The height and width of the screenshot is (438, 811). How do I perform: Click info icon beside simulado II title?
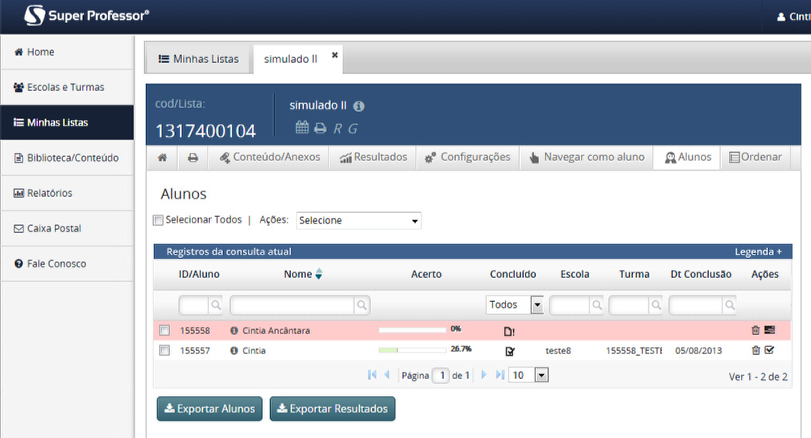359,106
